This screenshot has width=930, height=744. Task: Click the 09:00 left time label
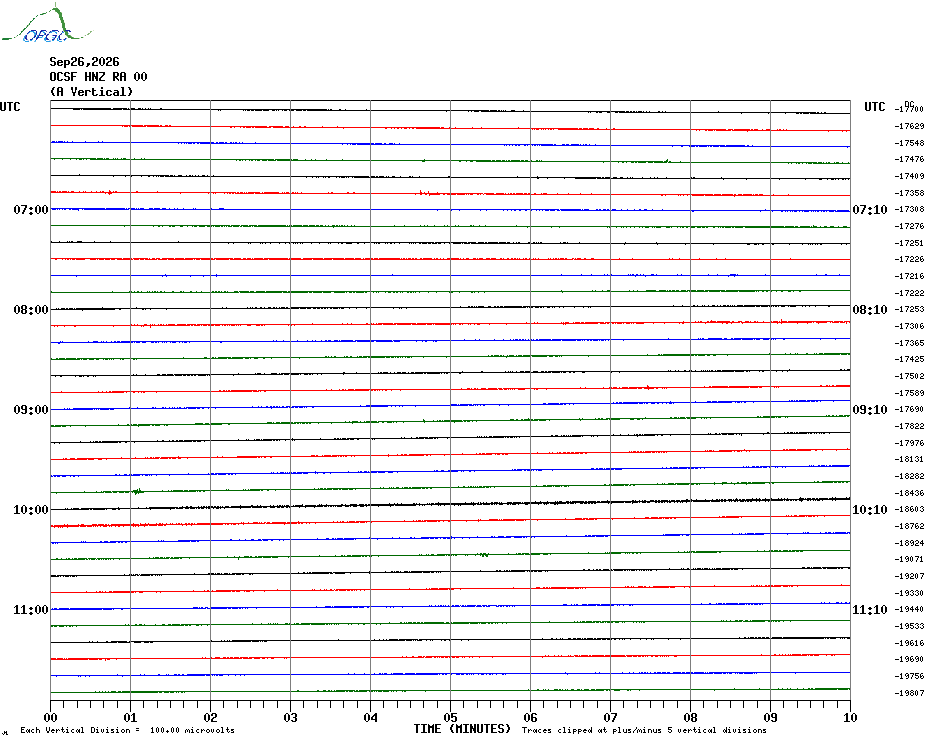[x=31, y=410]
